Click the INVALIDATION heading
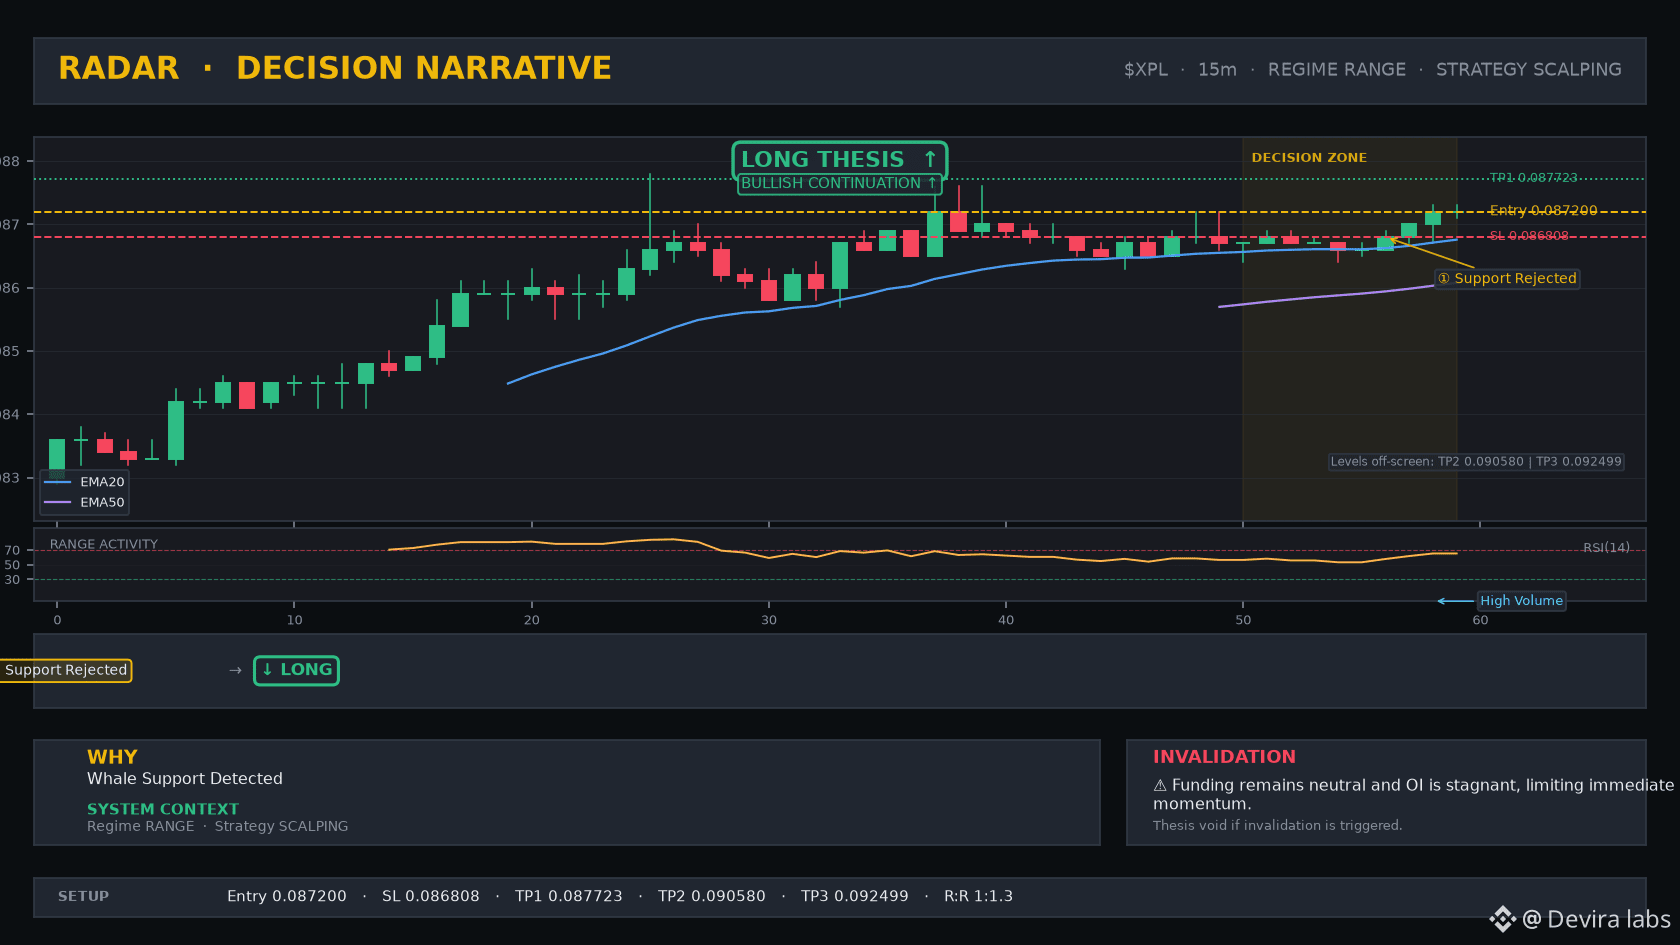Viewport: 1680px width, 945px height. coord(1224,757)
